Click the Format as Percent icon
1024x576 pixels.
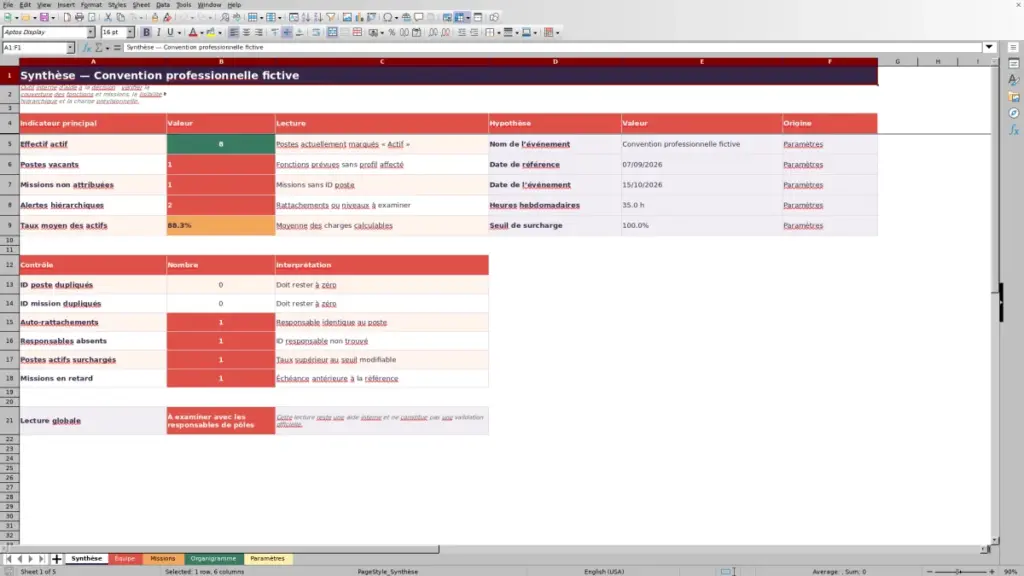pos(392,33)
